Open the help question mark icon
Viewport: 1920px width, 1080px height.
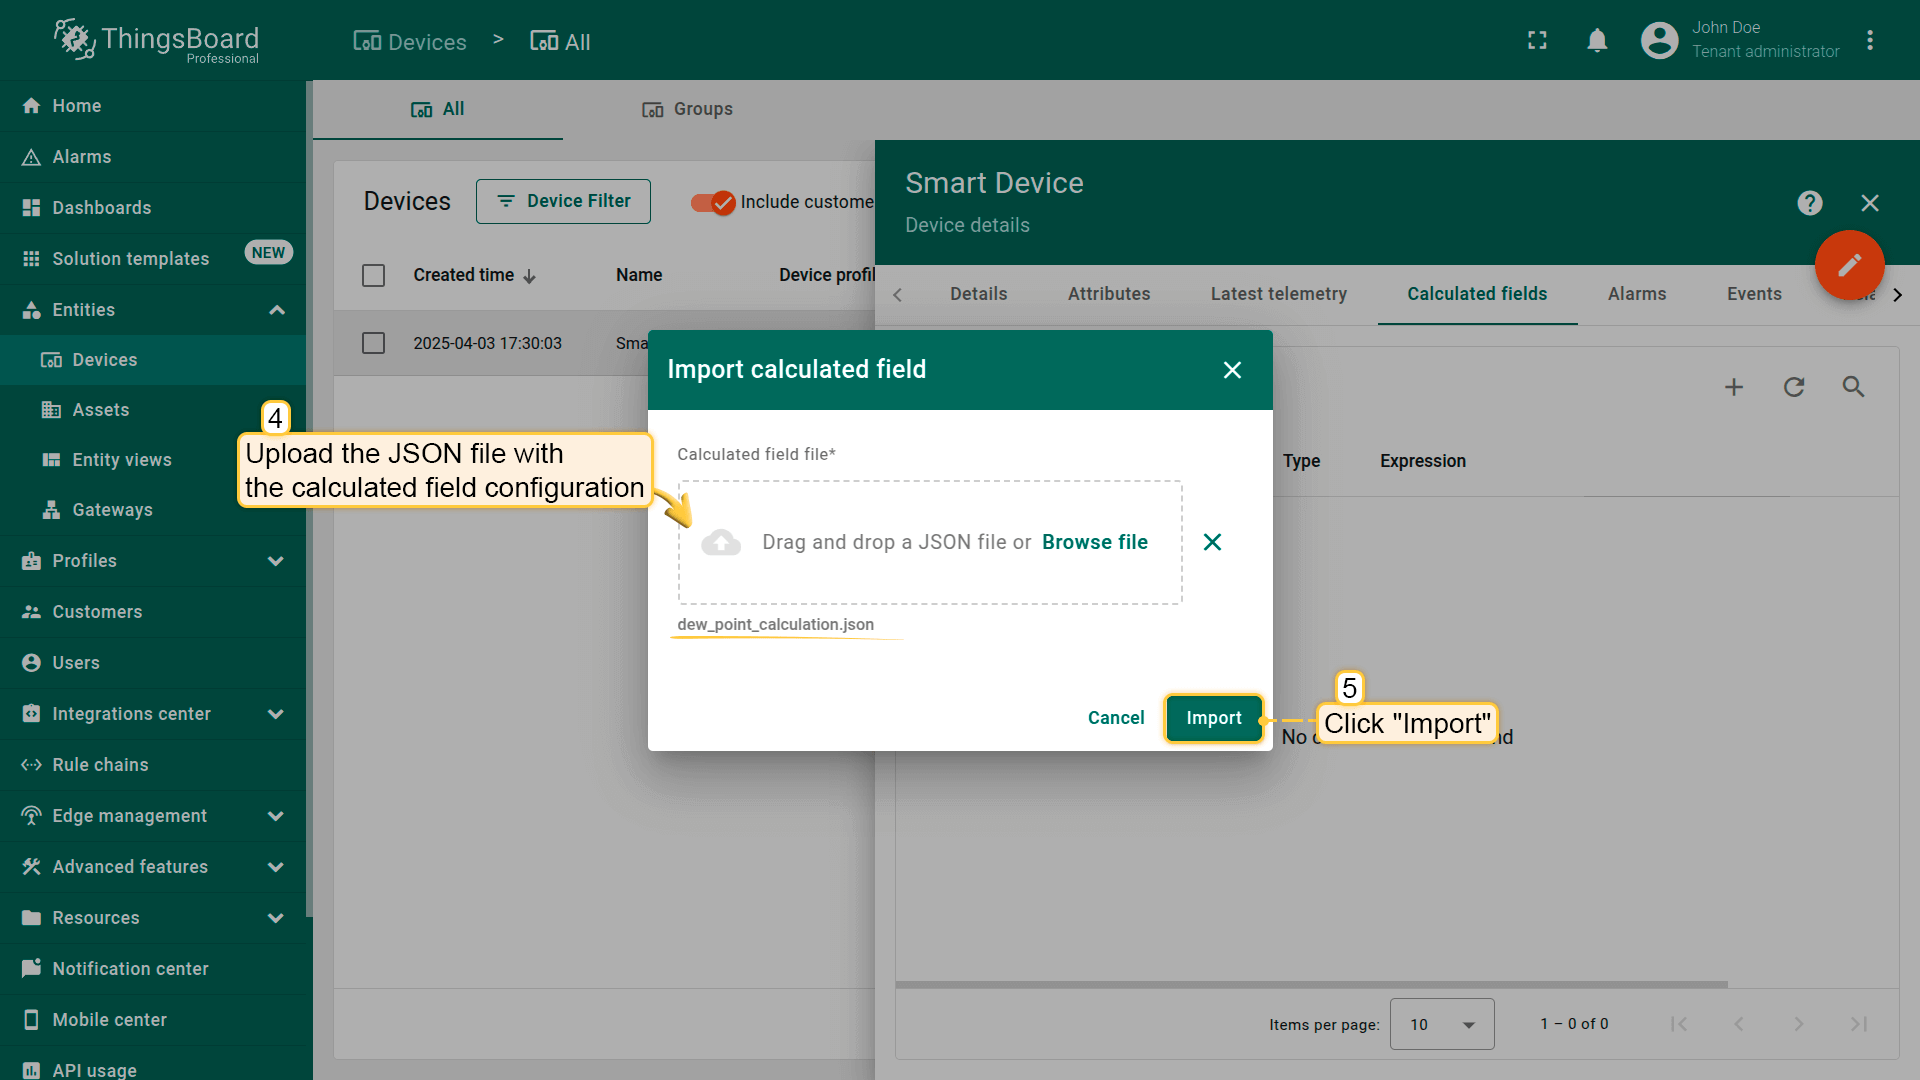coord(1809,203)
